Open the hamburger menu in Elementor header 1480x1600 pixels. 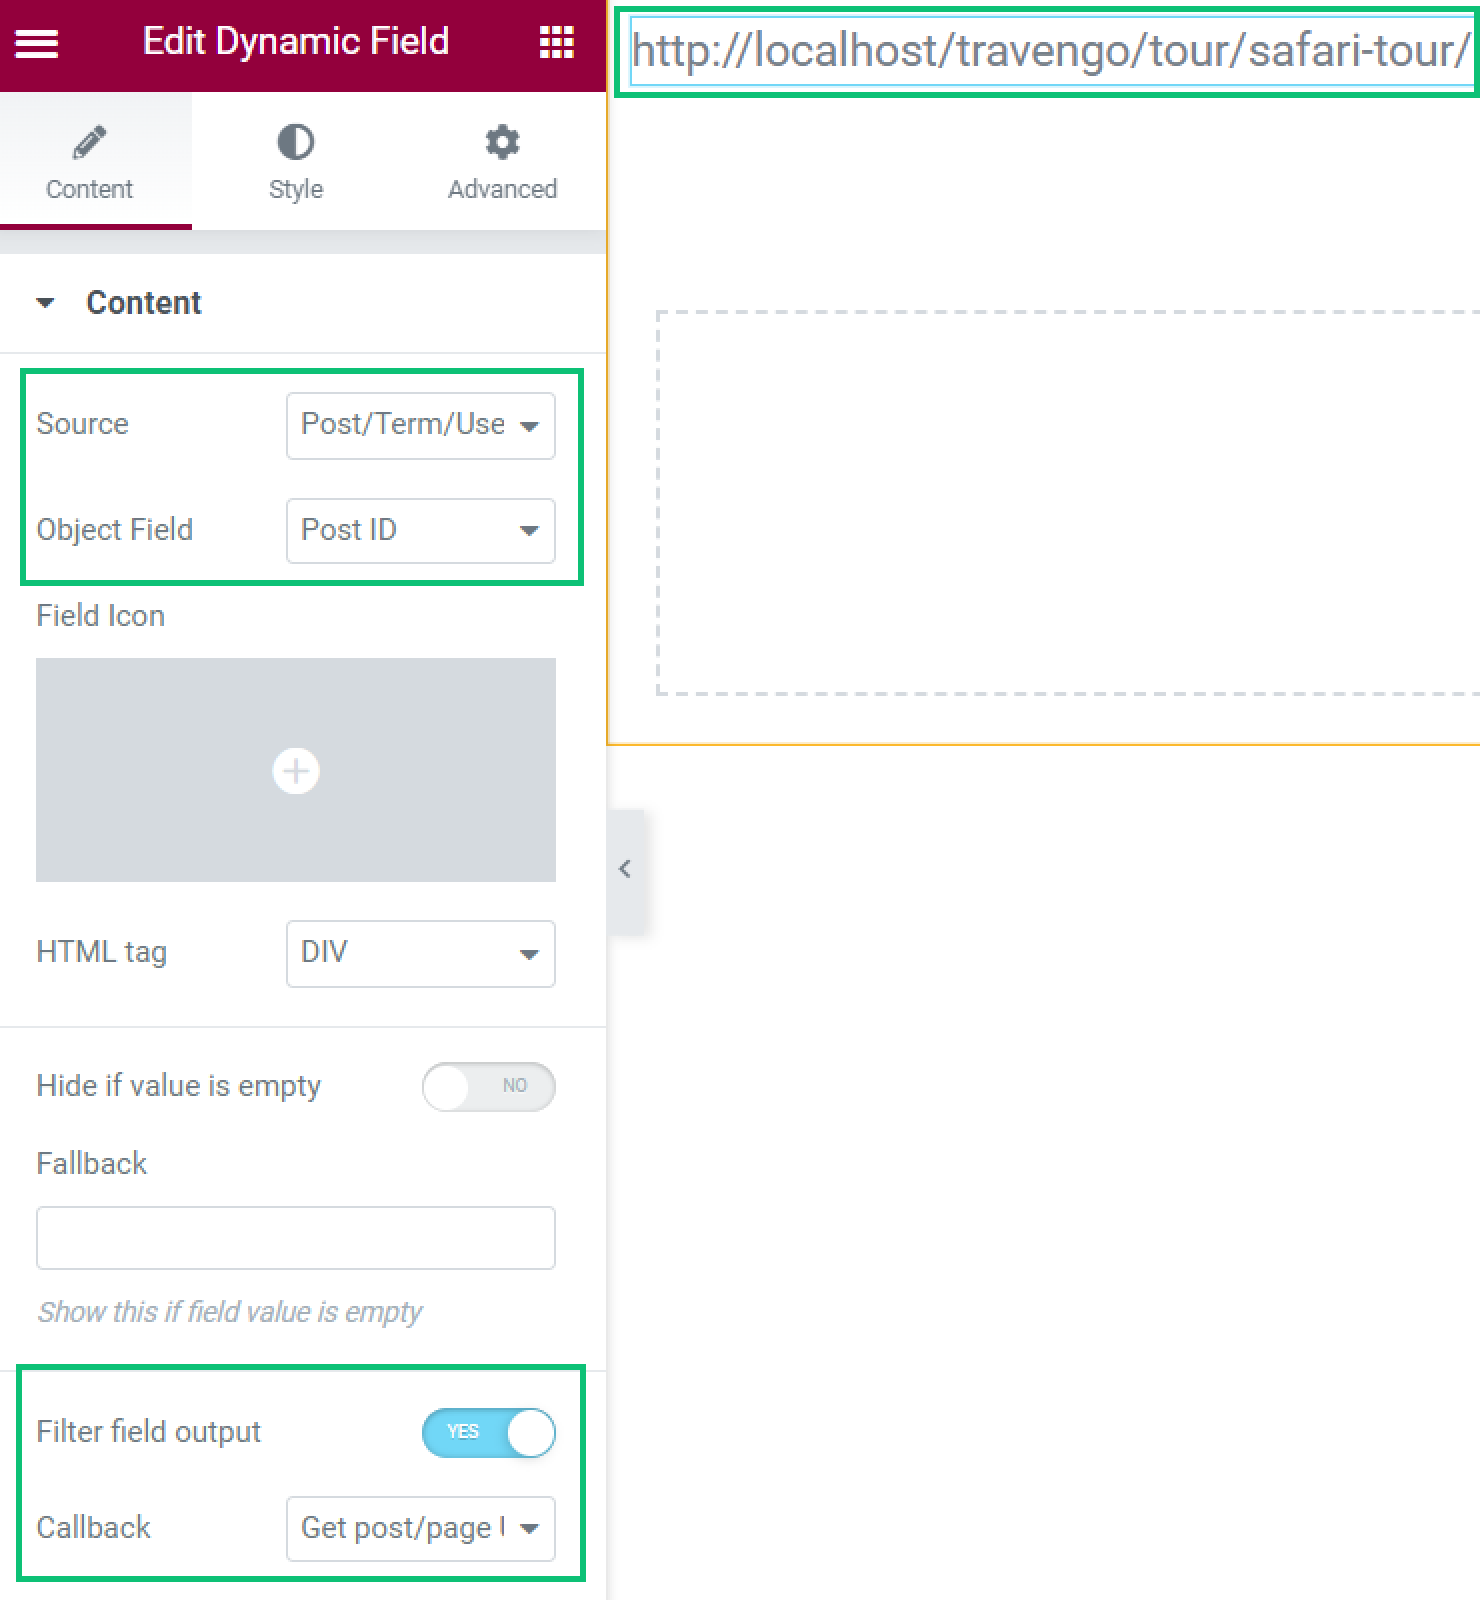click(x=37, y=43)
